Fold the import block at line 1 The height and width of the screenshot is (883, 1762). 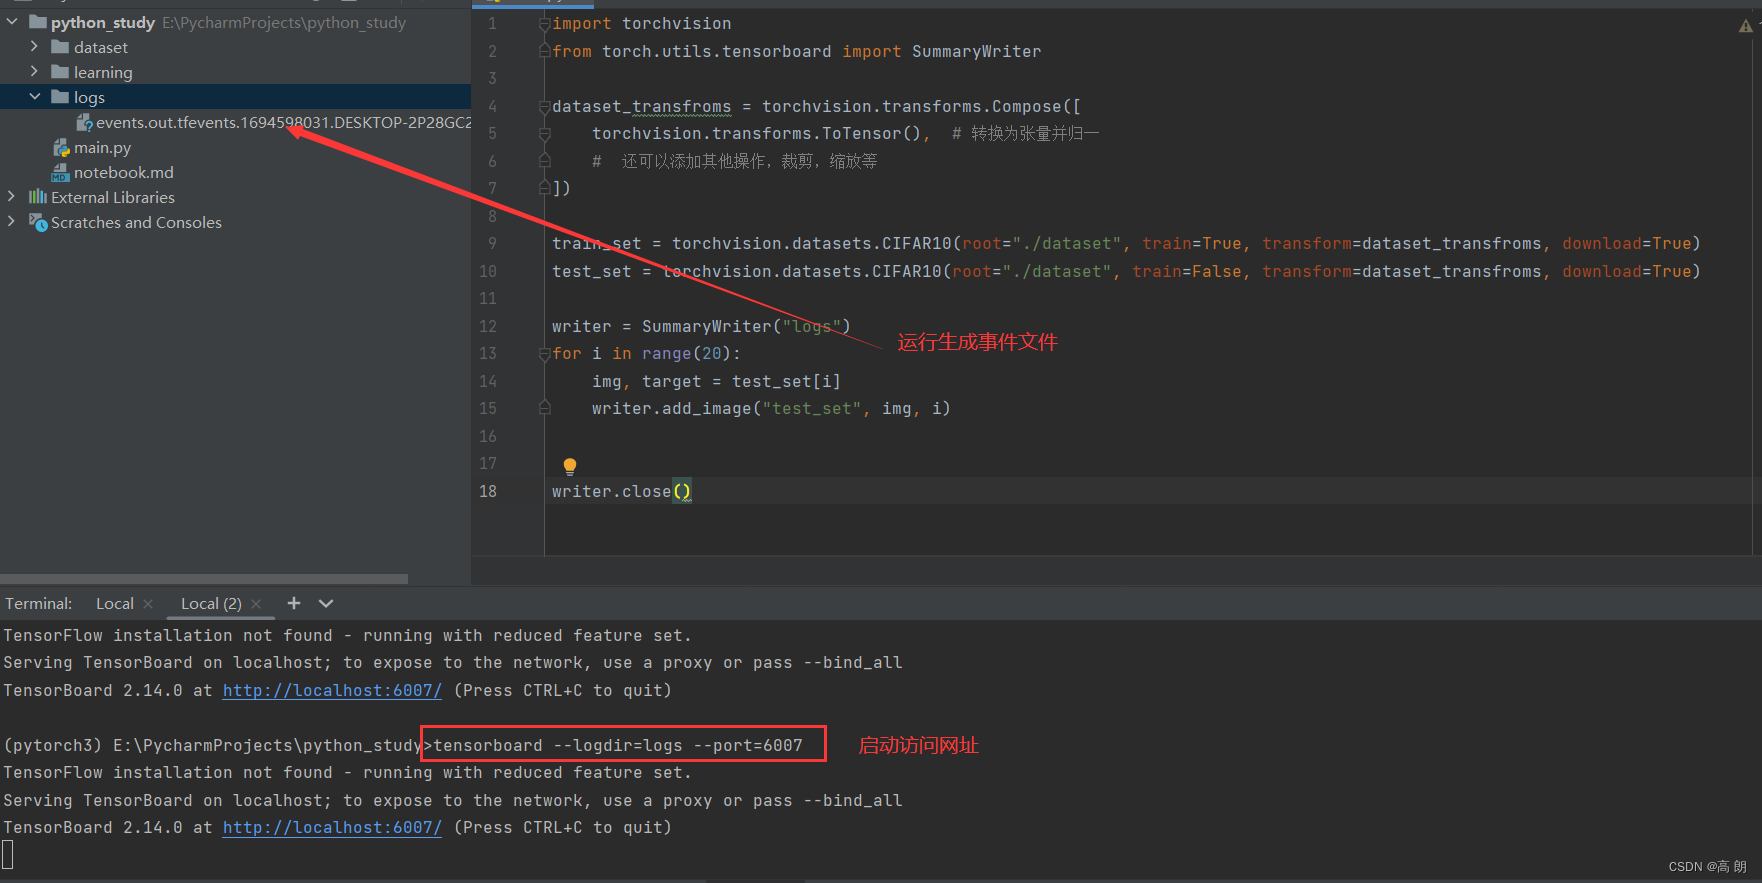tap(544, 23)
